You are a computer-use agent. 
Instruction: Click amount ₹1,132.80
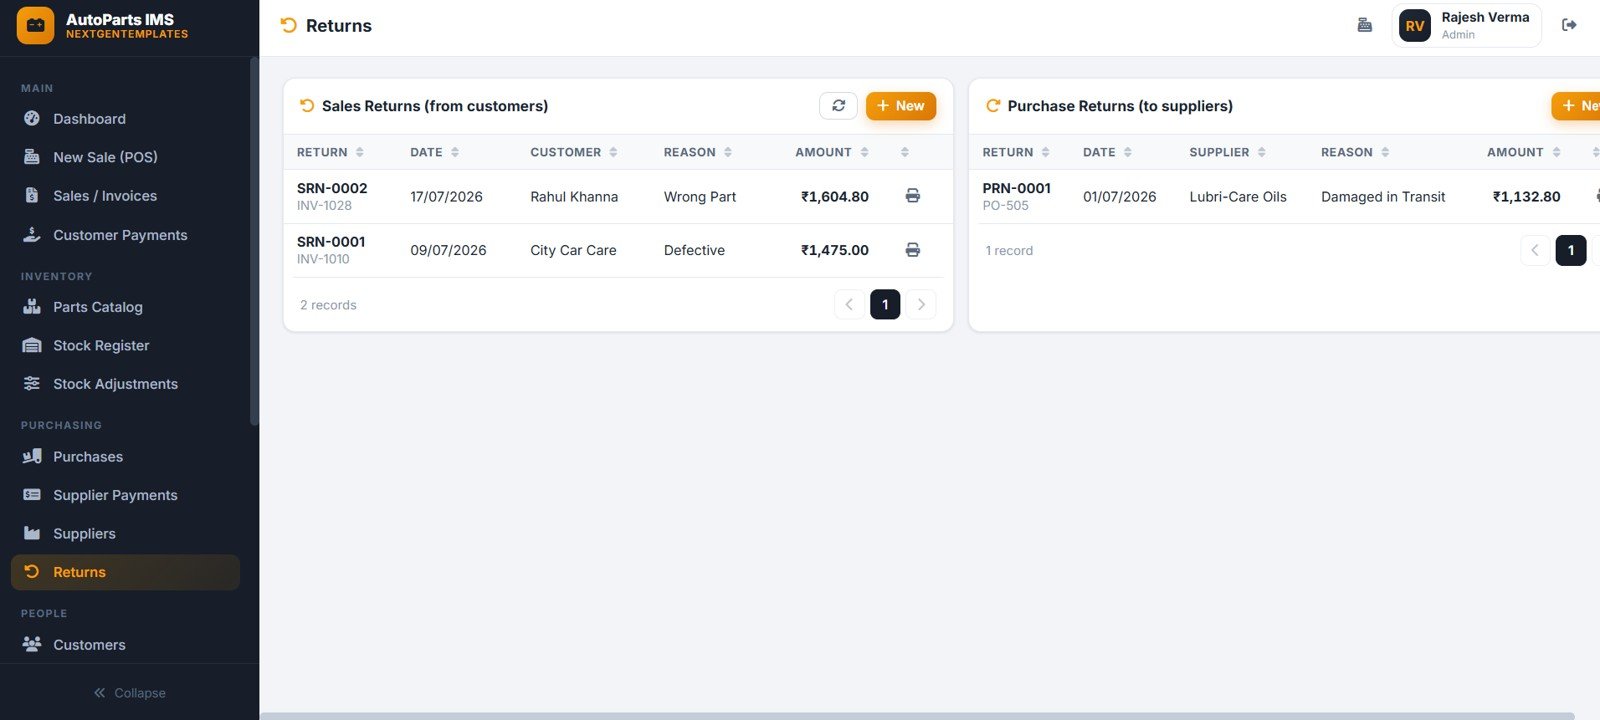(x=1527, y=197)
